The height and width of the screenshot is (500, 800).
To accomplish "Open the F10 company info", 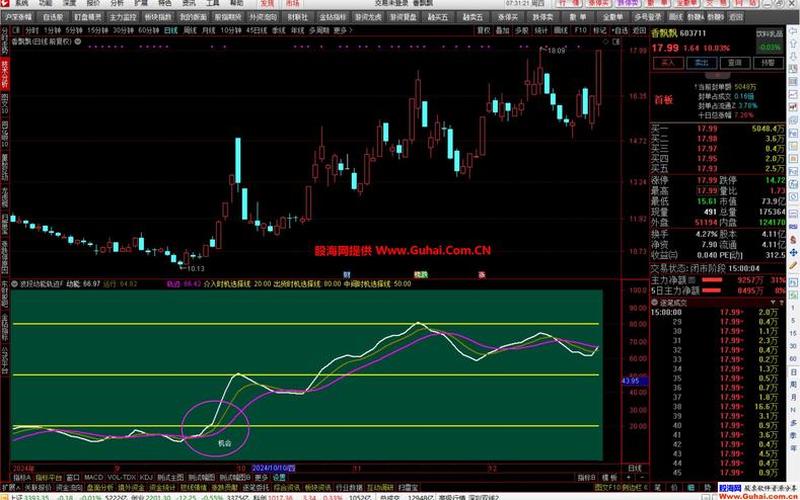I will [580, 31].
